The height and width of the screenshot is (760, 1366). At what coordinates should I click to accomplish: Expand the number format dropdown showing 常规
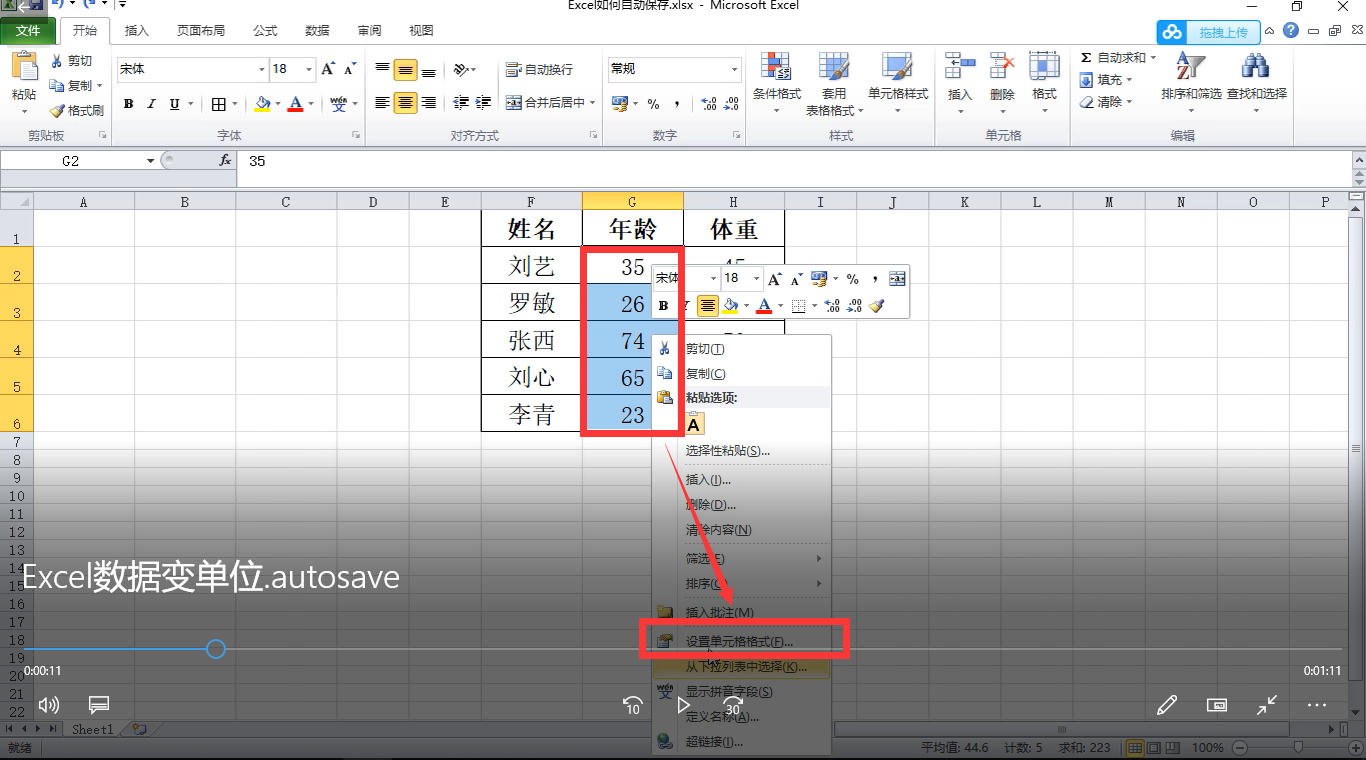click(734, 69)
